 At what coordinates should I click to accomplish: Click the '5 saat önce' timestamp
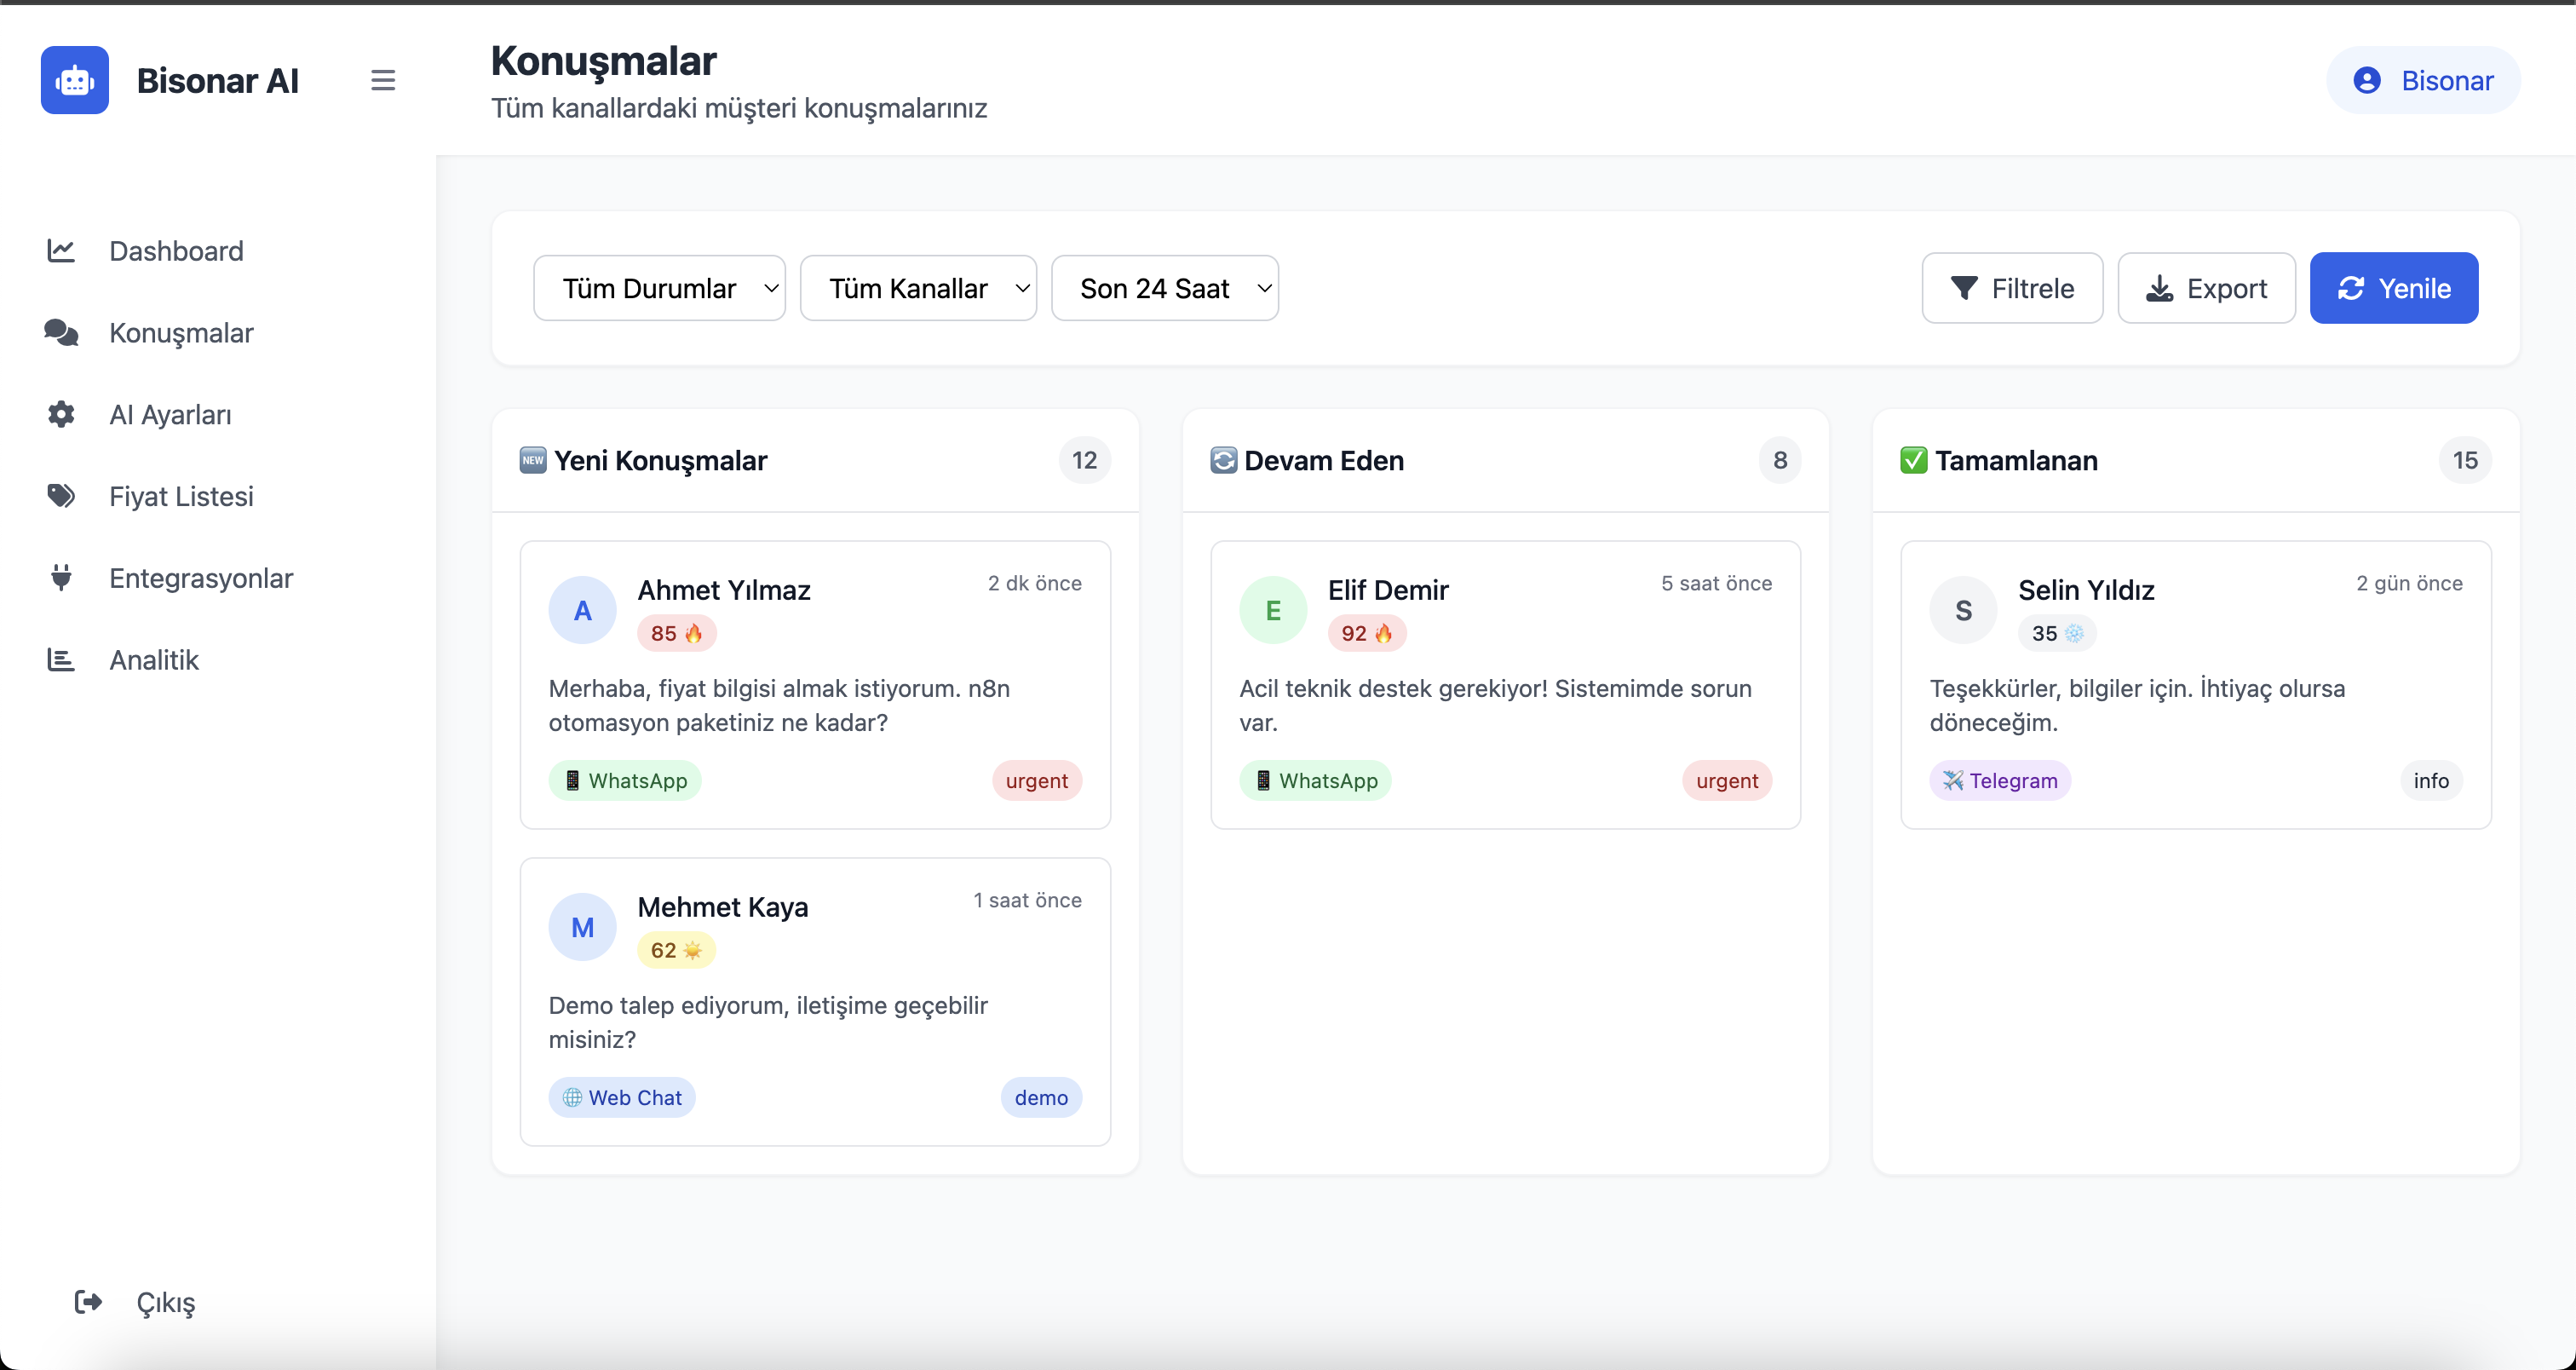1717,583
